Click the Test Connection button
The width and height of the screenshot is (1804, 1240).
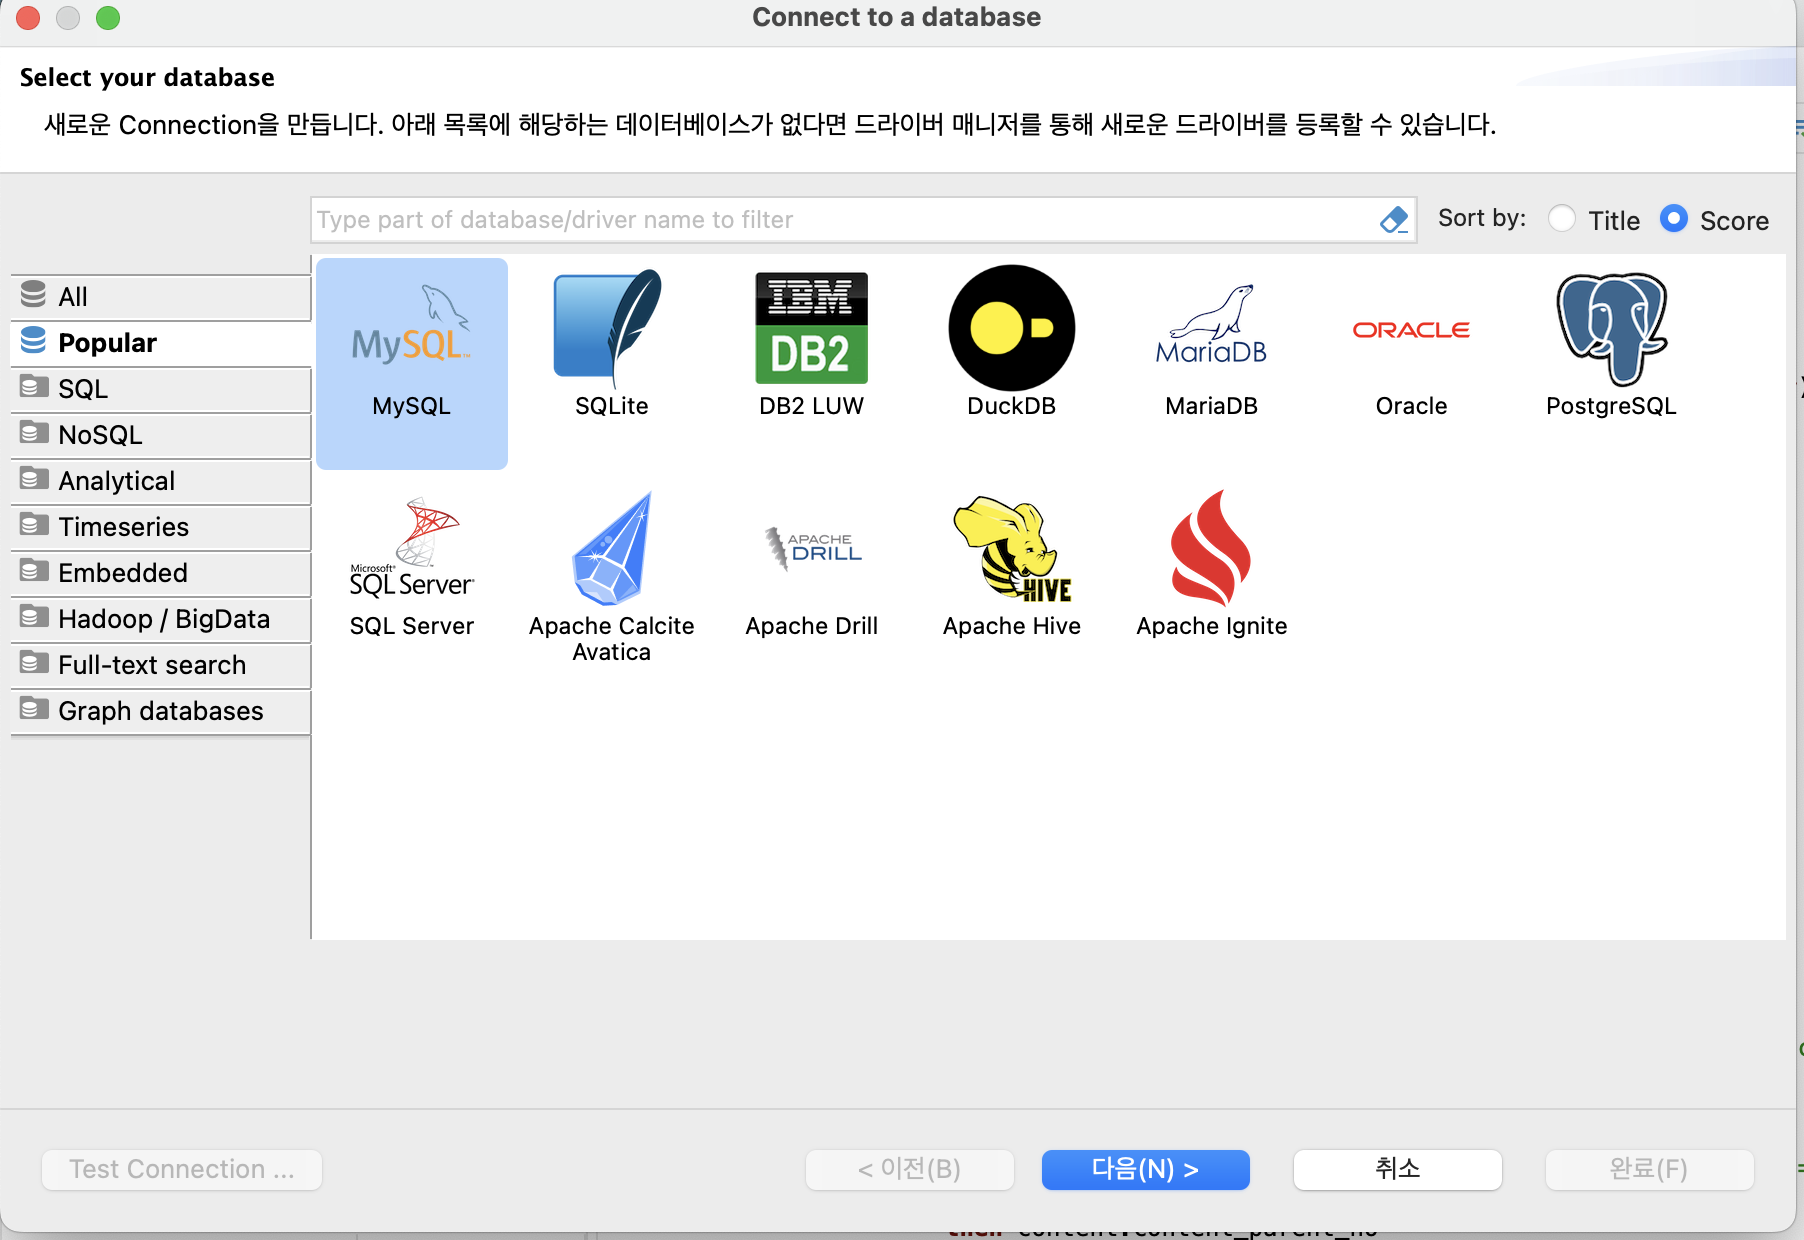coord(182,1169)
